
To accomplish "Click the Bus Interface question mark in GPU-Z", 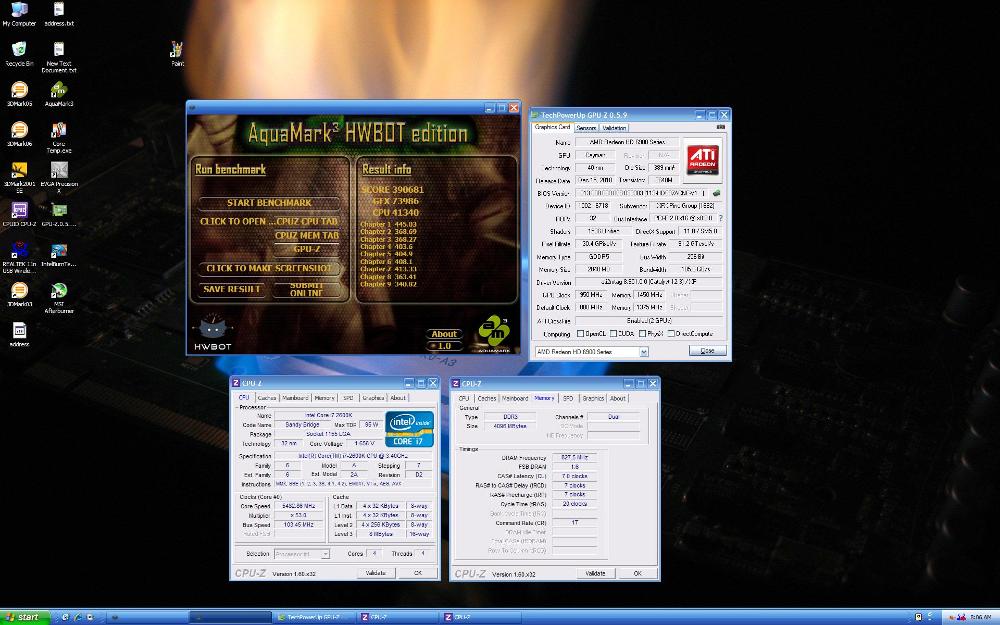I will [x=721, y=218].
